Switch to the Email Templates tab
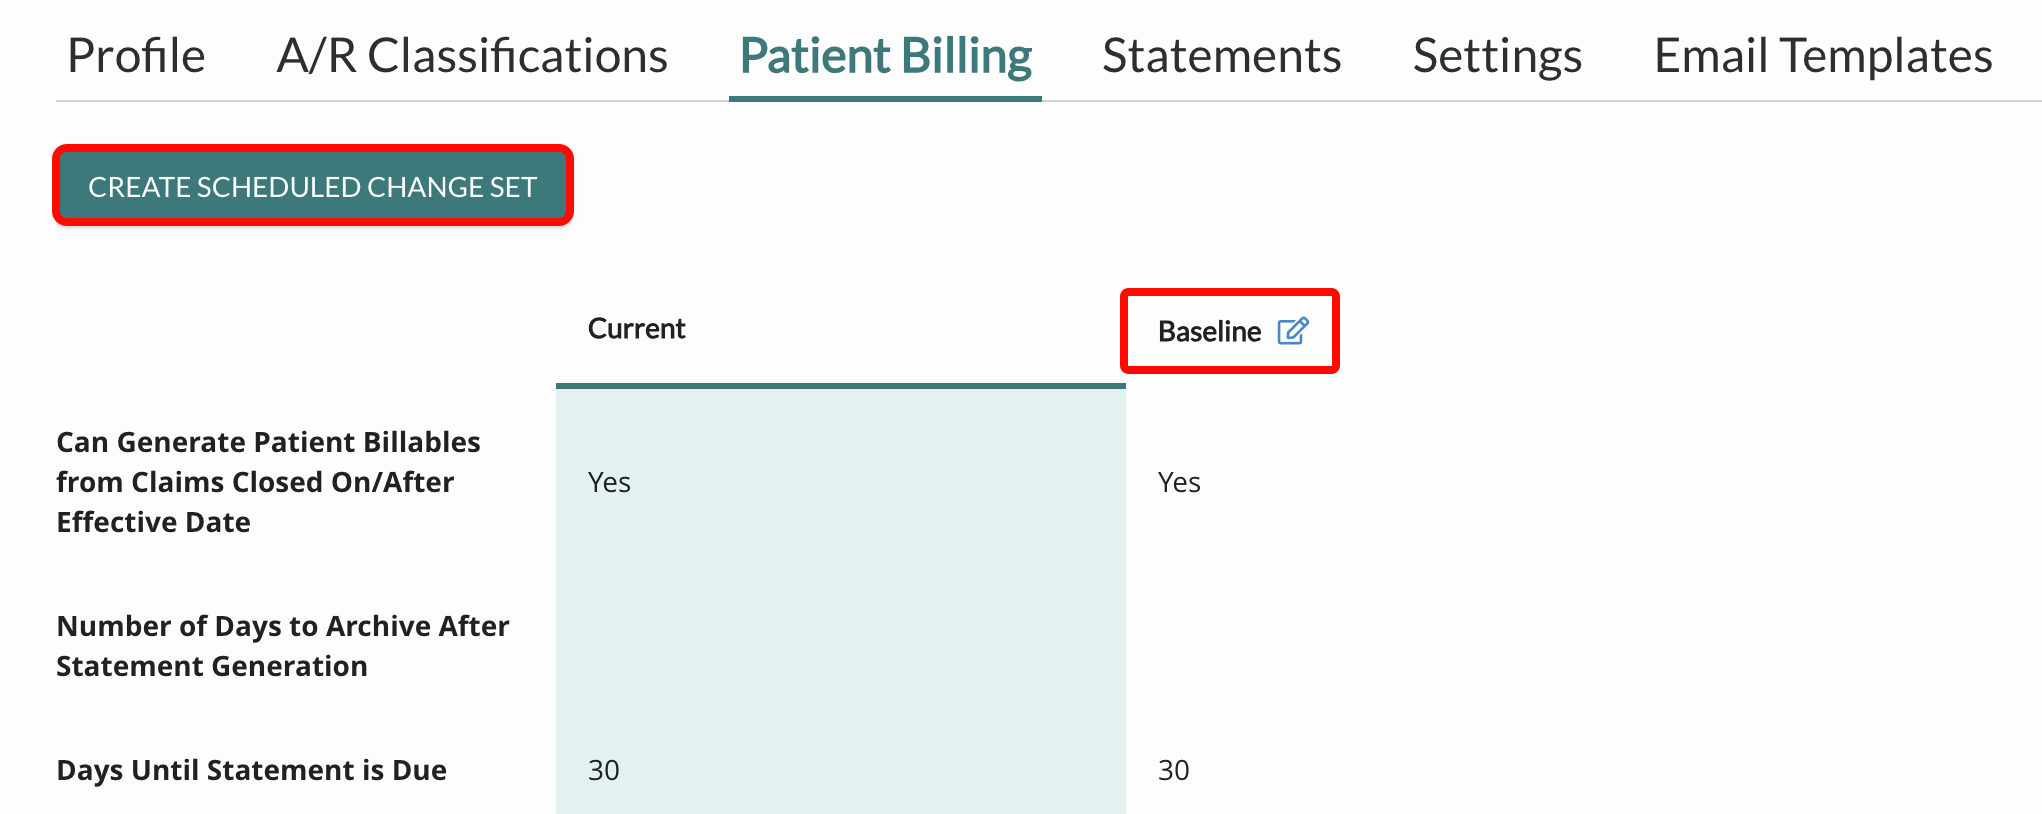 click(1823, 56)
